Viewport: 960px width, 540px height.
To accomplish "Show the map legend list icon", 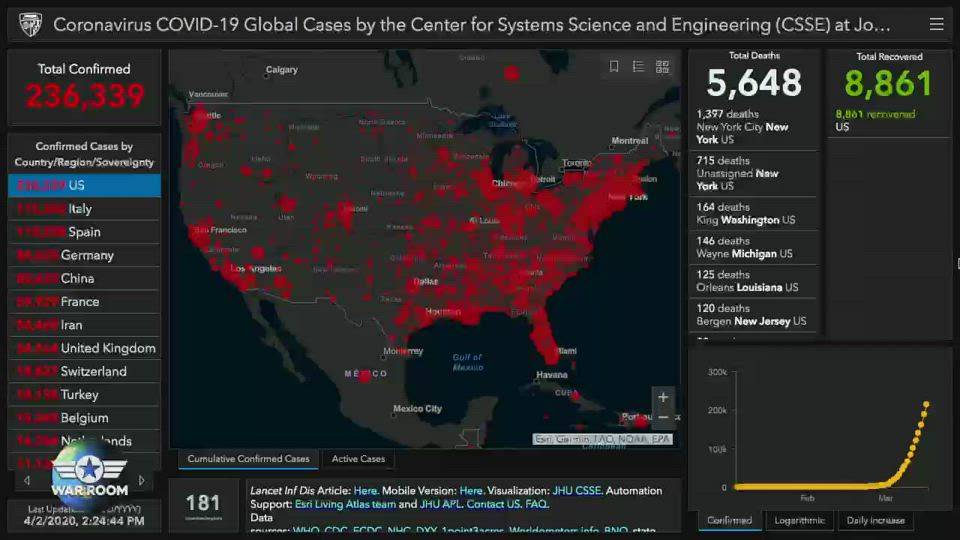I will (638, 67).
